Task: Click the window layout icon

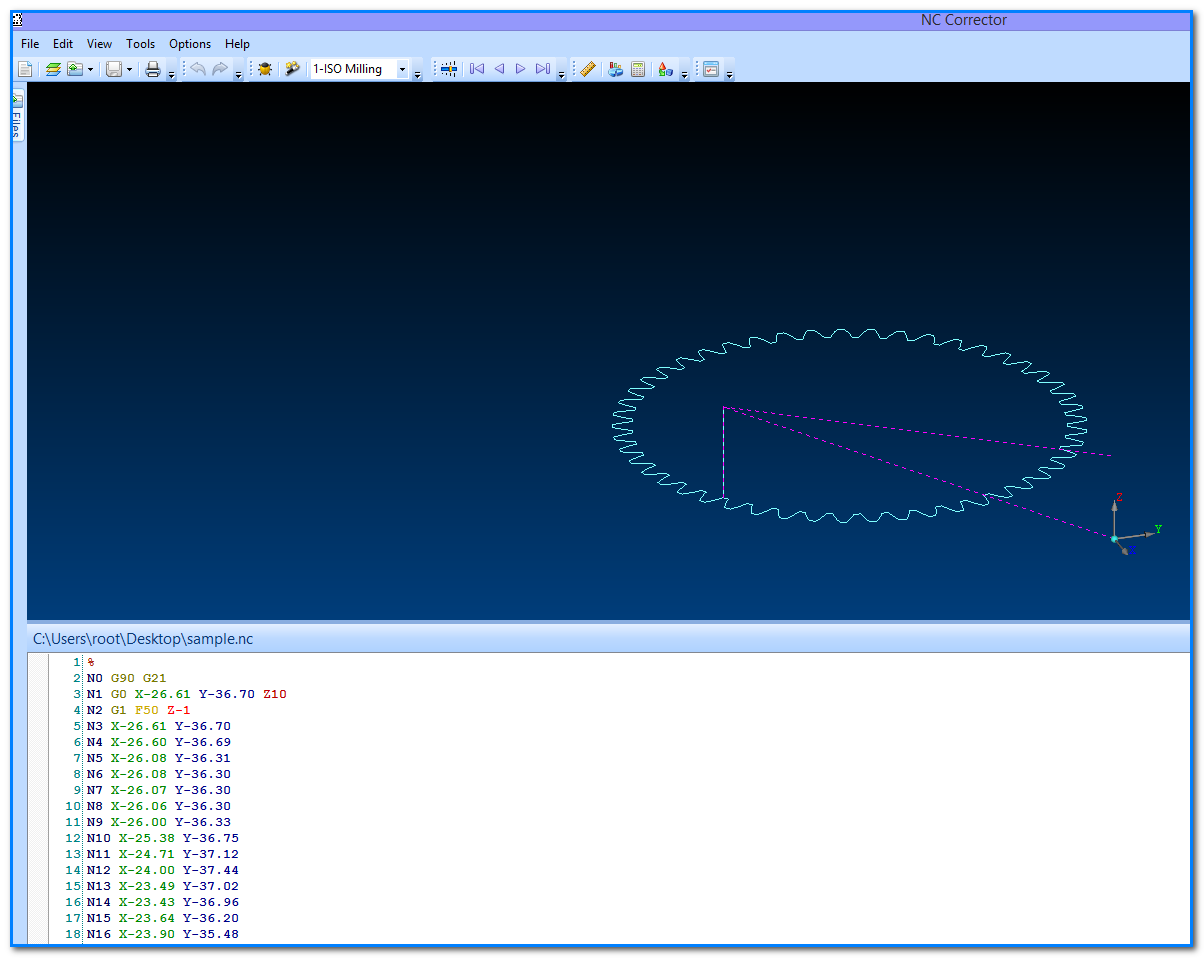Action: pos(711,69)
